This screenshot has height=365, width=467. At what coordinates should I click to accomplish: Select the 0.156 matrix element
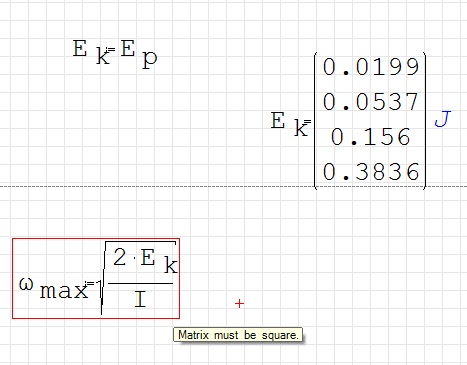[x=371, y=137]
